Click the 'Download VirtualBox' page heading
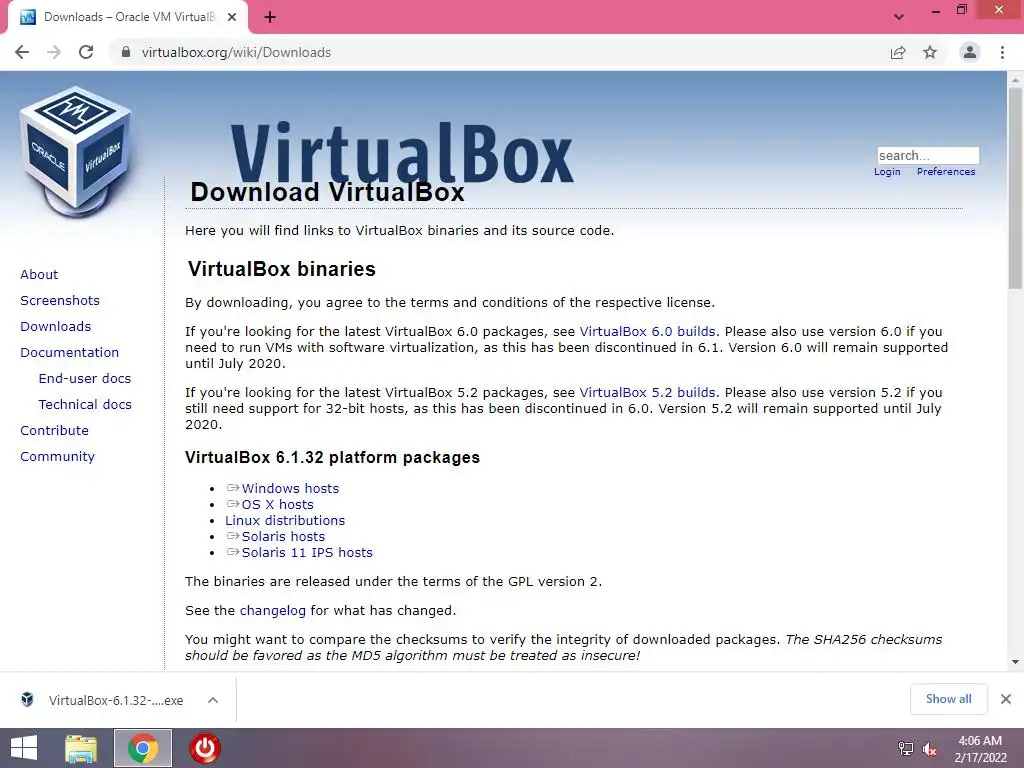This screenshot has height=768, width=1024. (x=327, y=192)
